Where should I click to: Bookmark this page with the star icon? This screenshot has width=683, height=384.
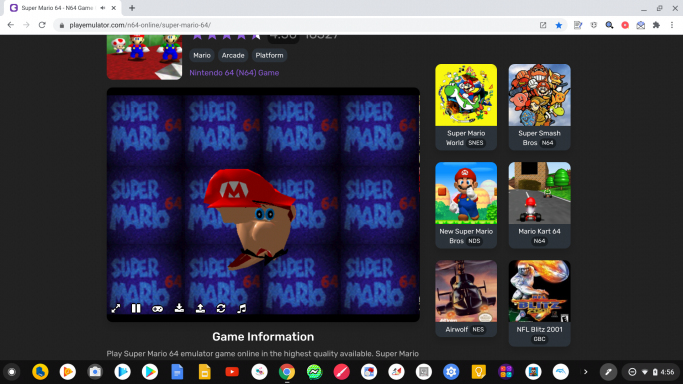point(559,25)
